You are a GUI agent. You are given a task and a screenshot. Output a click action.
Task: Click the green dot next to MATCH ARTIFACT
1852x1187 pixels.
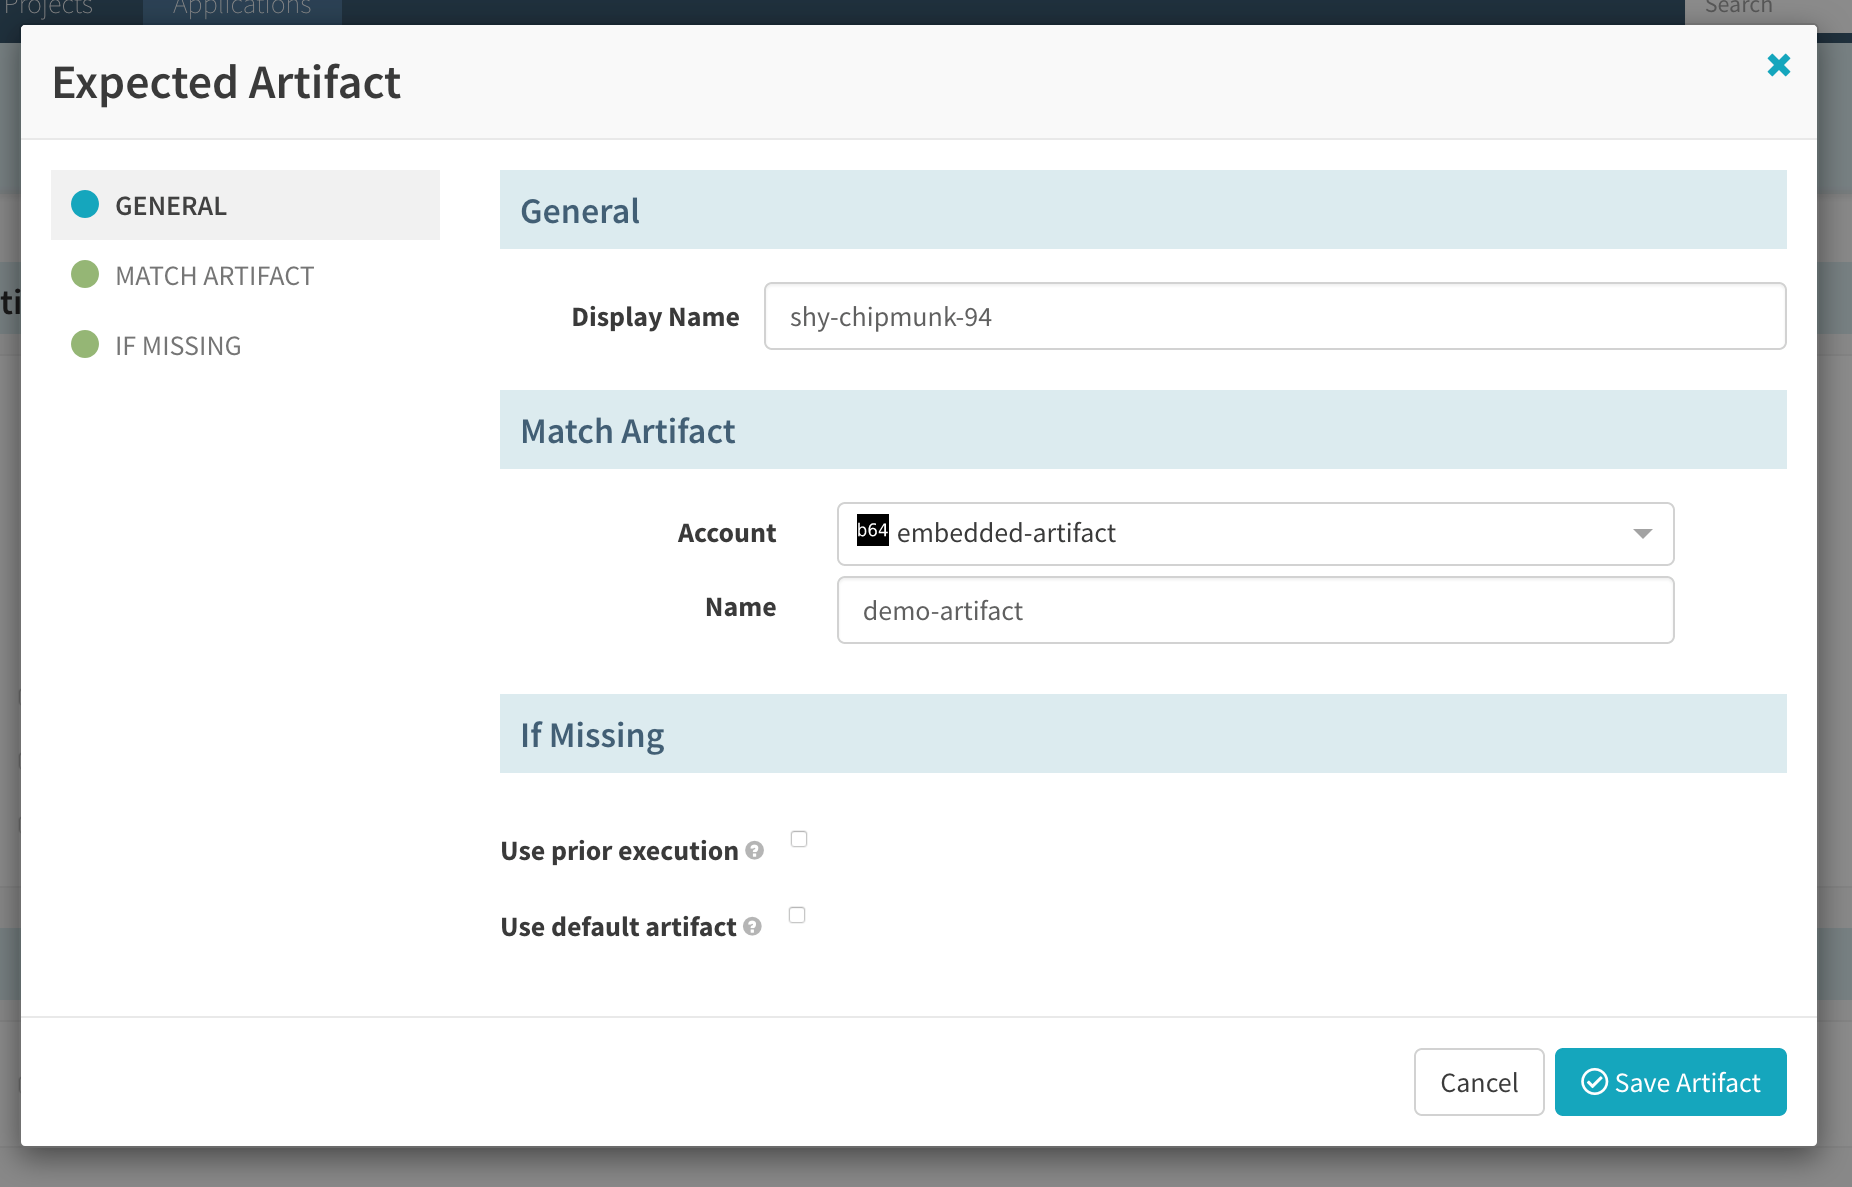tap(85, 275)
